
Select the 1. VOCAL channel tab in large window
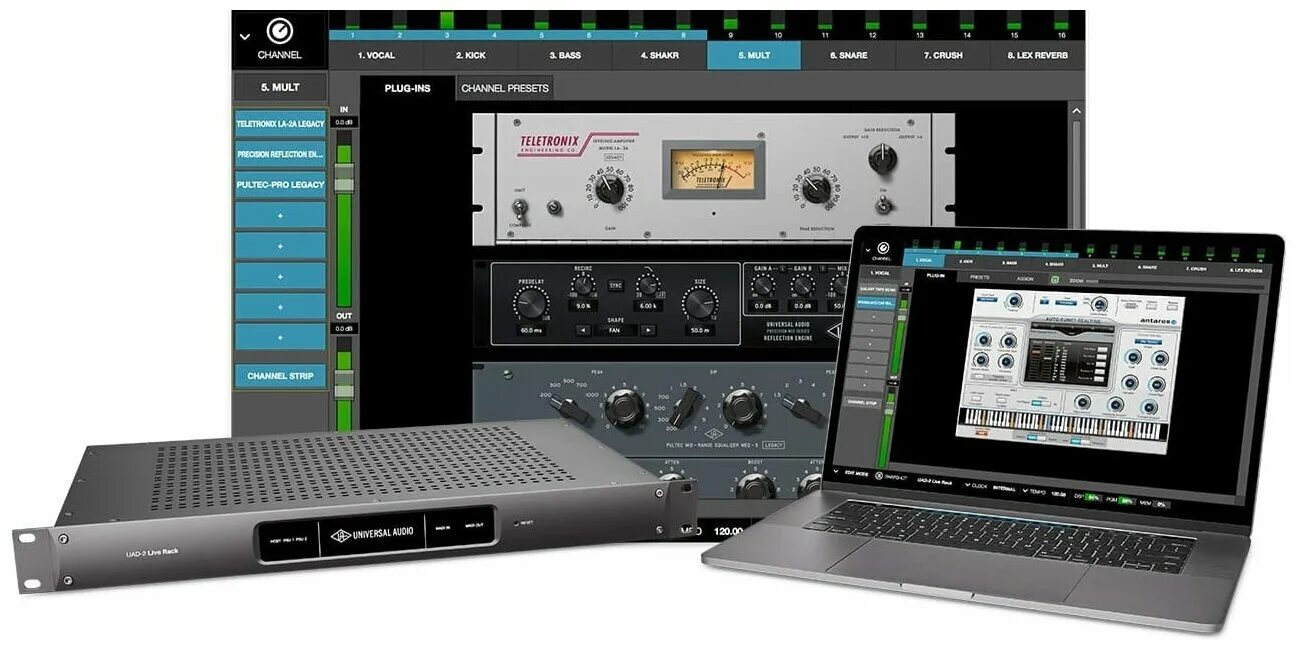coord(376,55)
